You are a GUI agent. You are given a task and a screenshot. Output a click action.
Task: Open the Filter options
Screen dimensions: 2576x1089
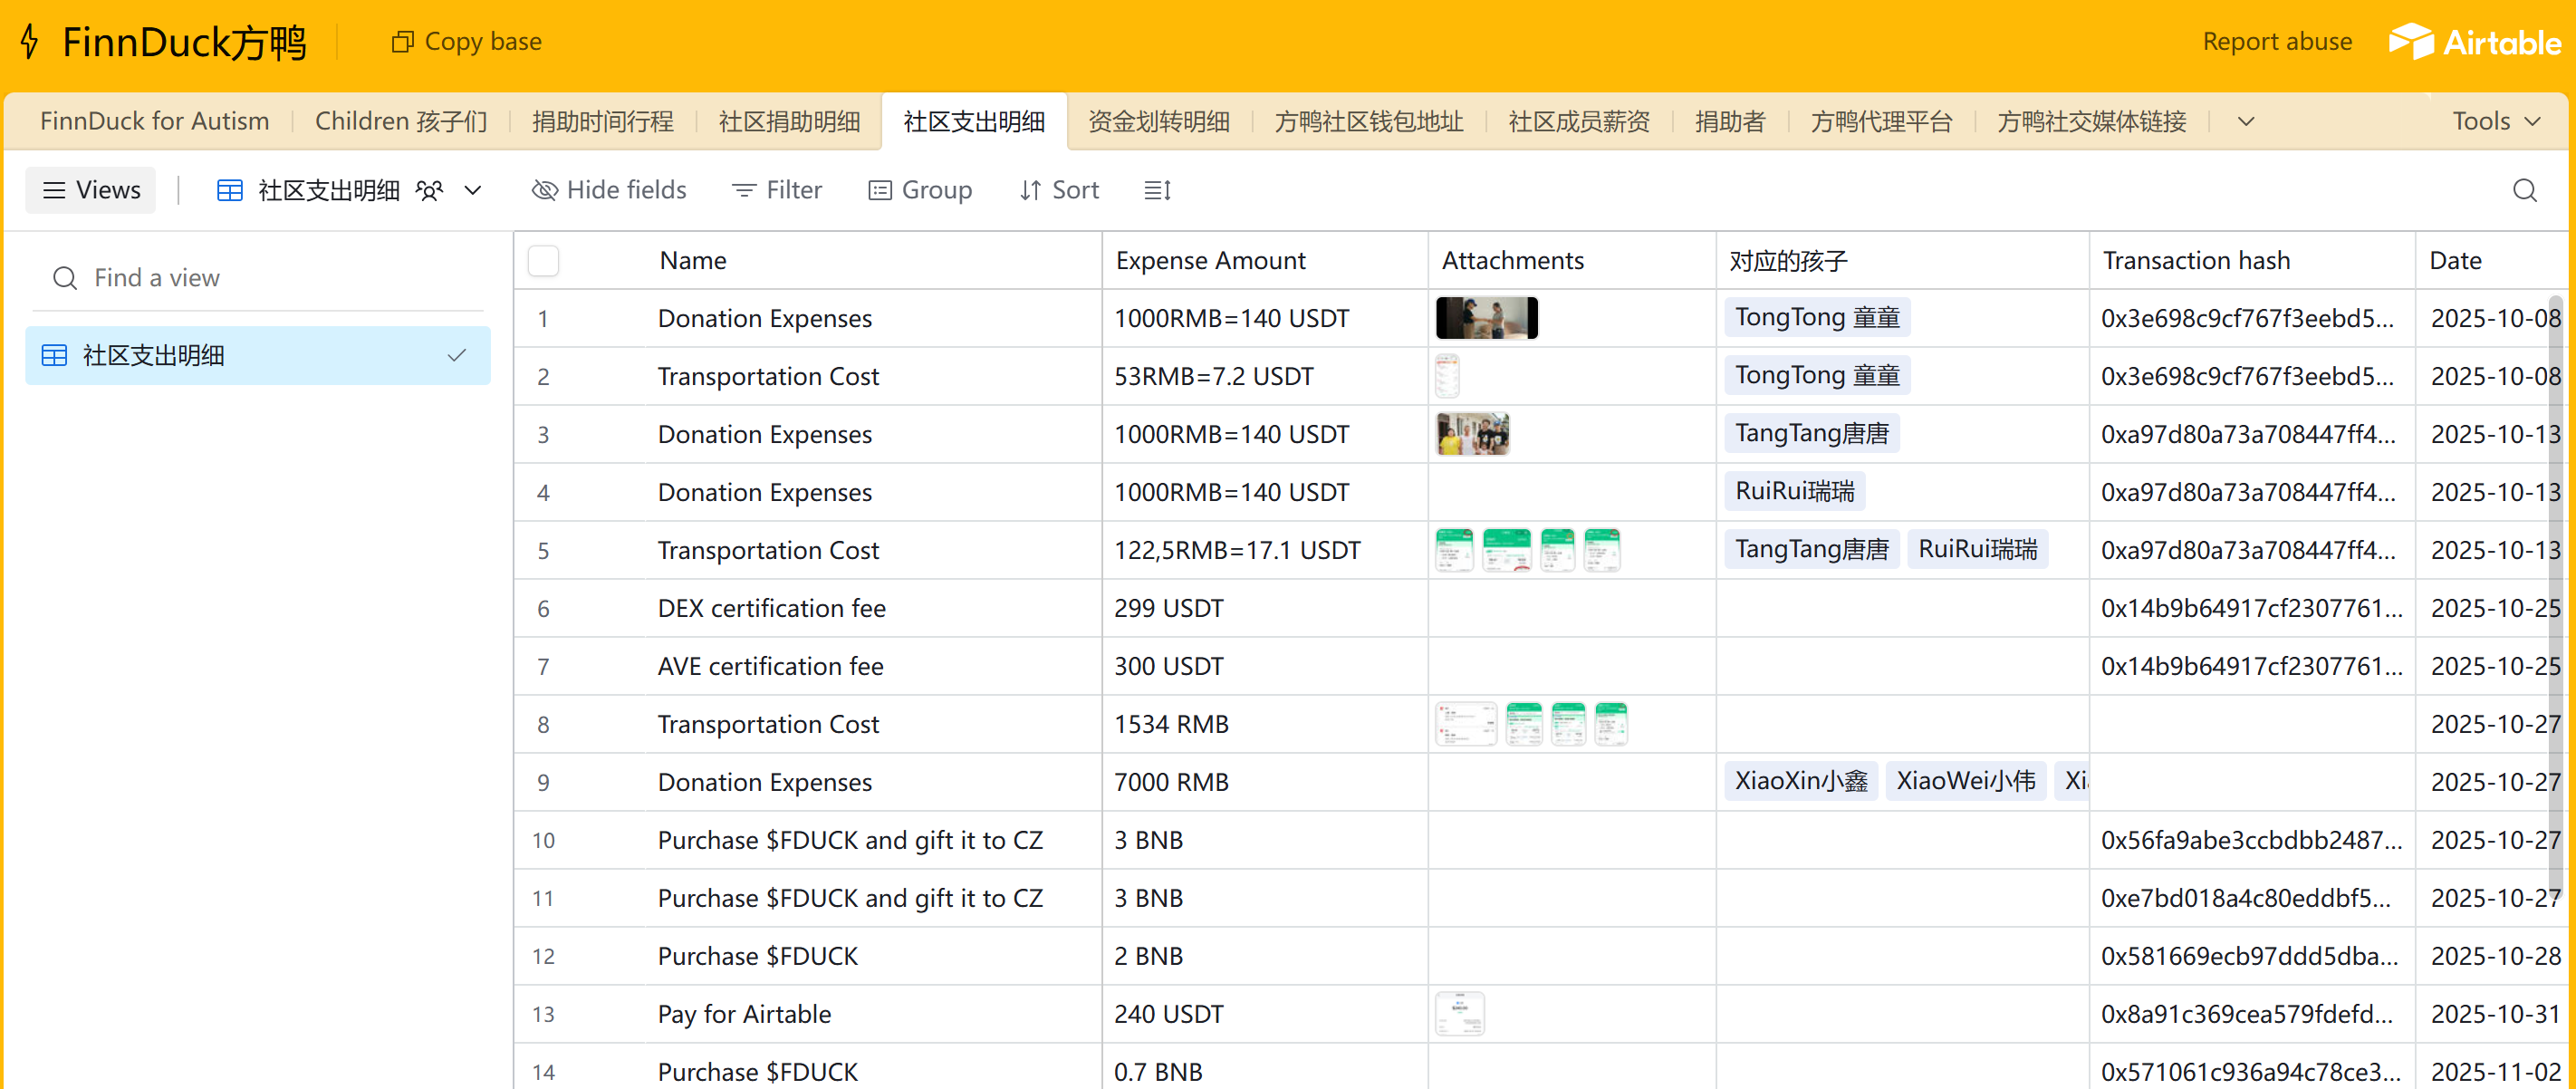coord(777,190)
